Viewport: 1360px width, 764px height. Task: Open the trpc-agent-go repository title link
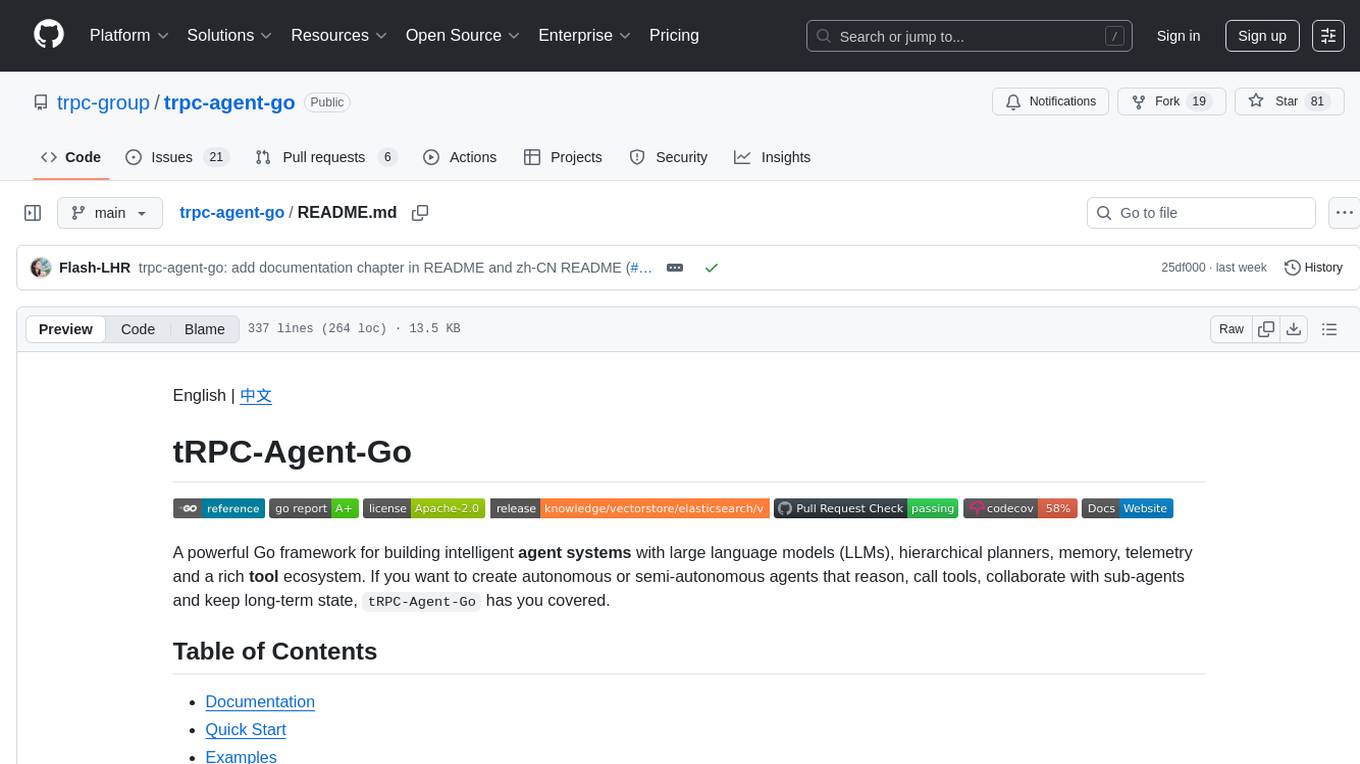coord(229,102)
